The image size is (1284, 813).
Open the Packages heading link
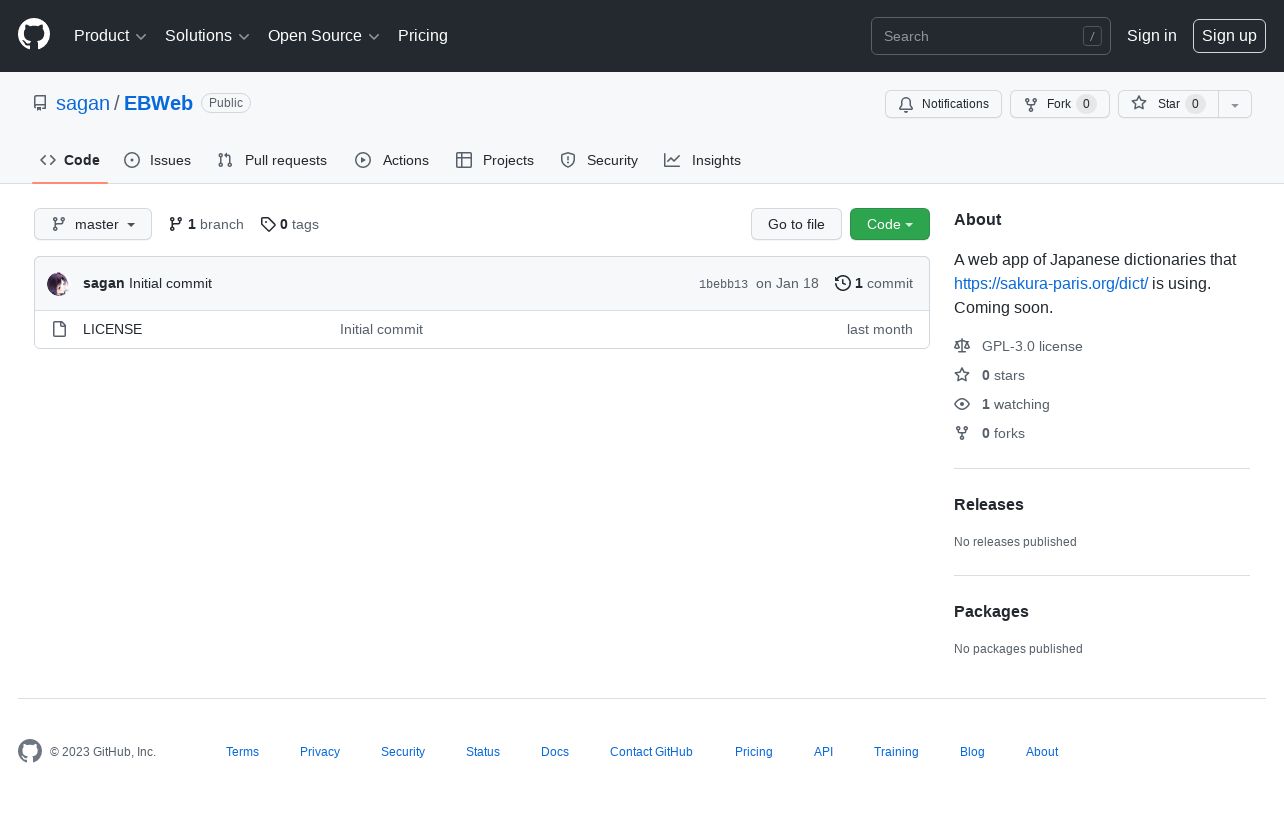[991, 611]
